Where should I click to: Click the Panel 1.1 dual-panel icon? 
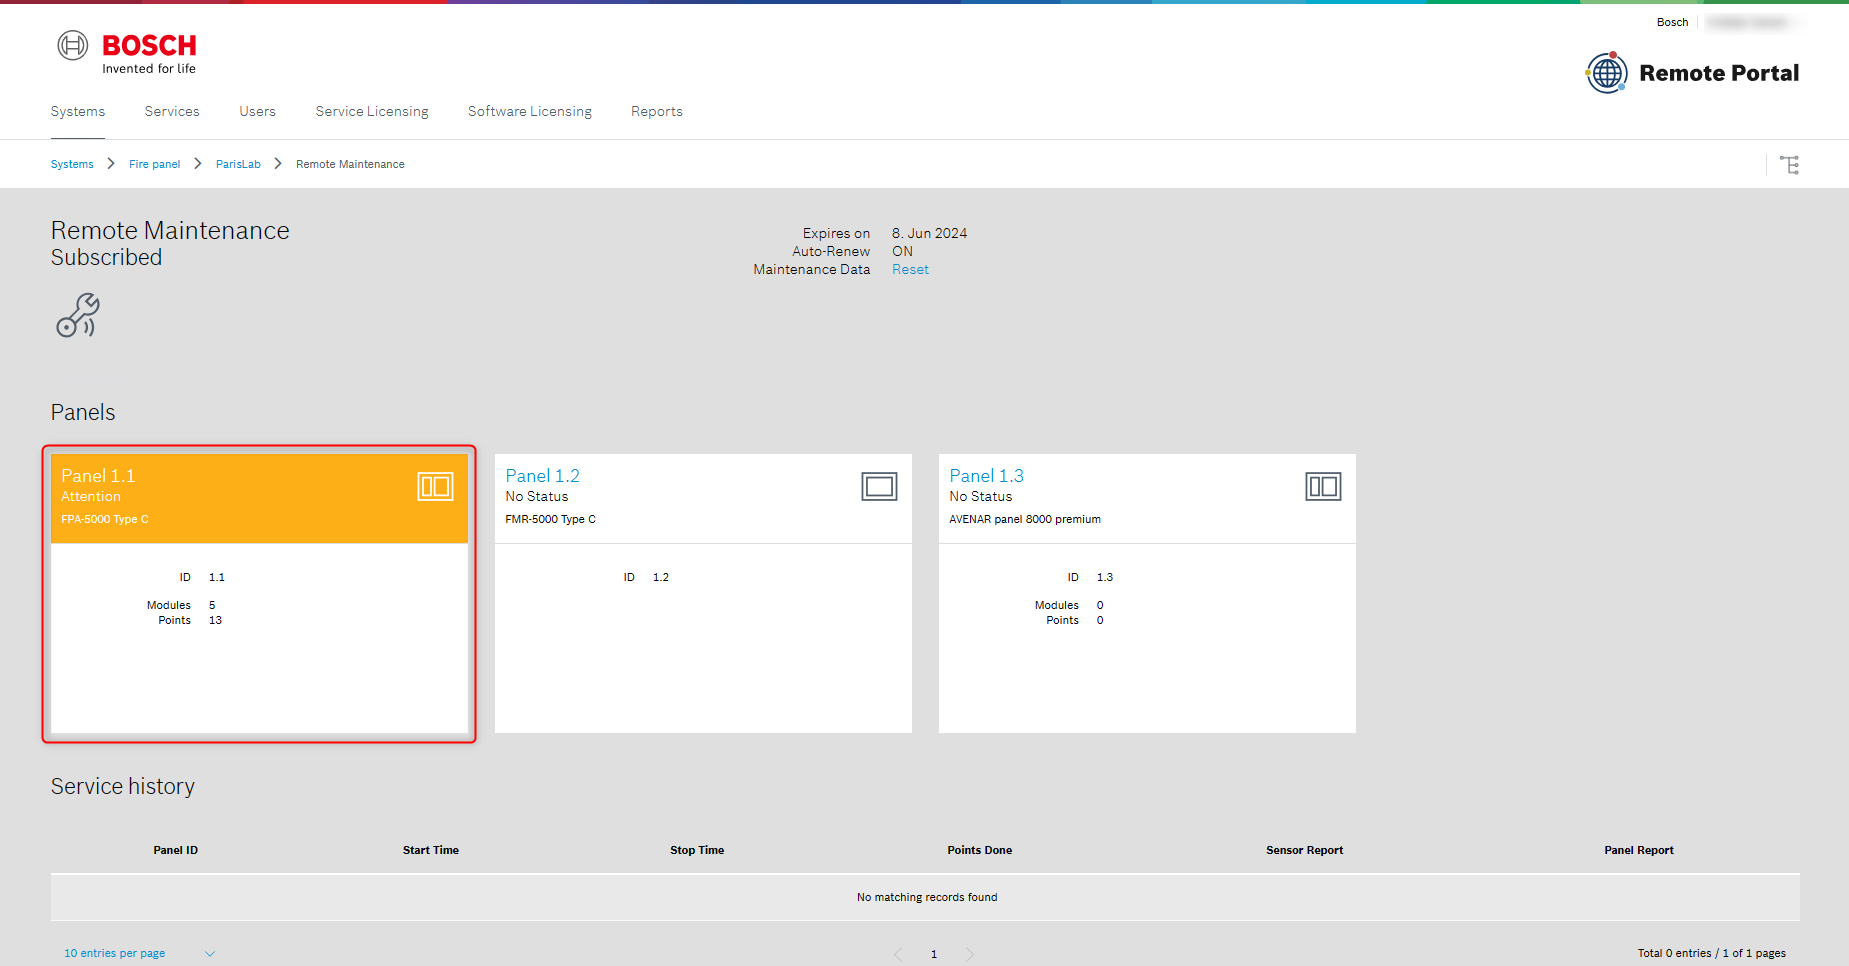click(x=435, y=487)
